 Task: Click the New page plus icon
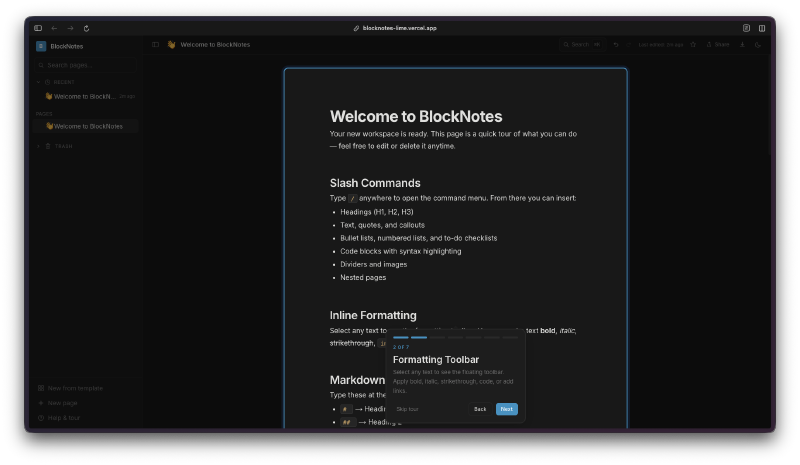(x=41, y=403)
